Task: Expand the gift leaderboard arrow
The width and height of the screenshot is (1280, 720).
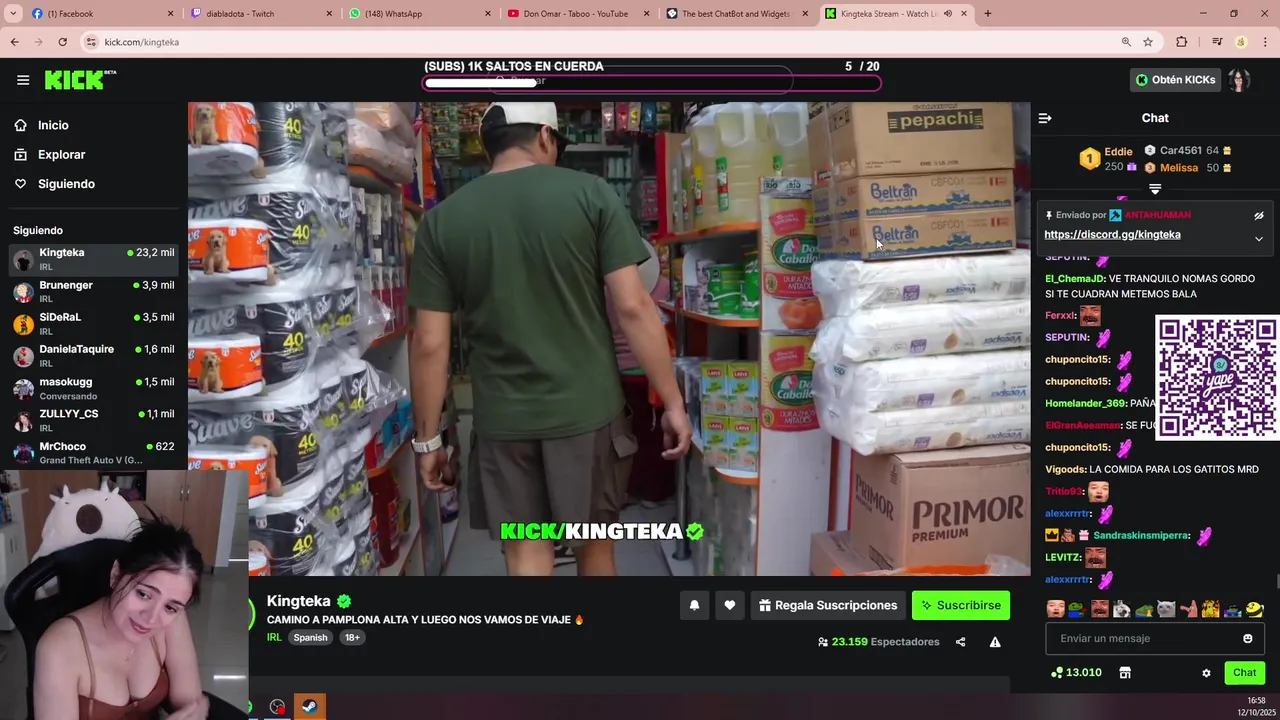Action: pyautogui.click(x=1155, y=189)
